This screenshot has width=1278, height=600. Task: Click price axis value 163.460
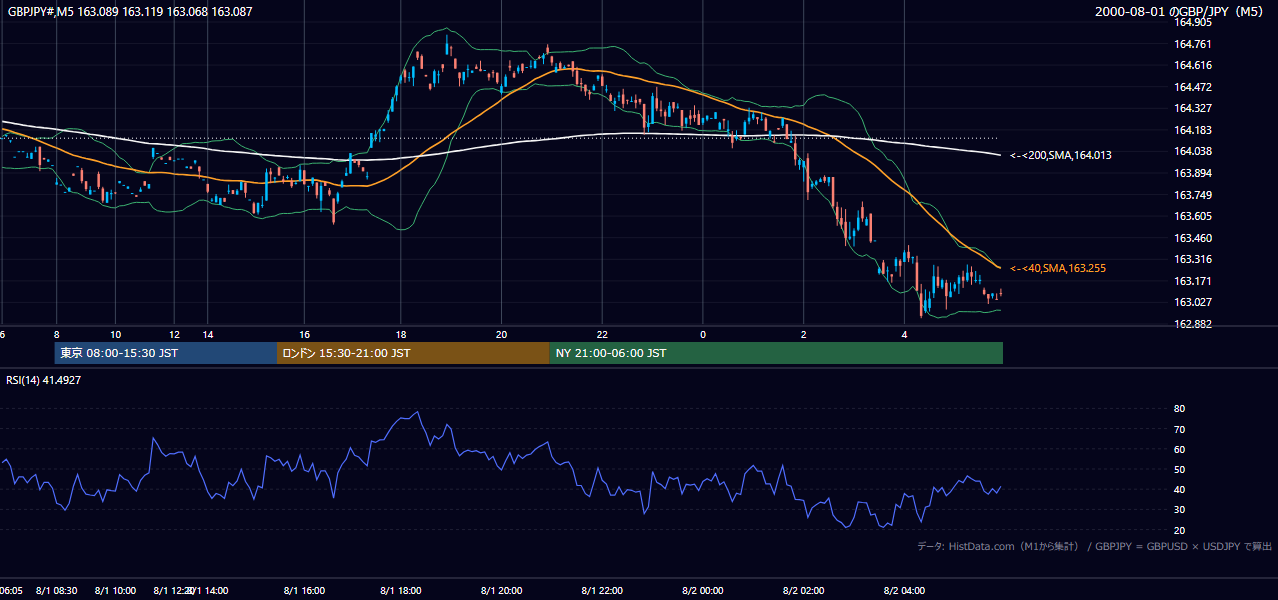(1194, 238)
